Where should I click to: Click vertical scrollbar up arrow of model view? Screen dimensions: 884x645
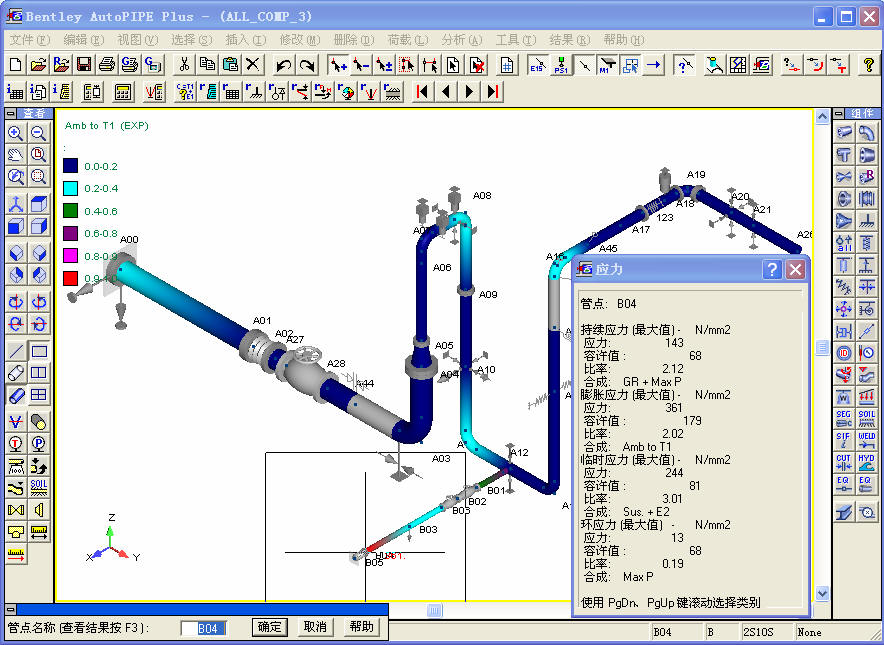[x=822, y=117]
